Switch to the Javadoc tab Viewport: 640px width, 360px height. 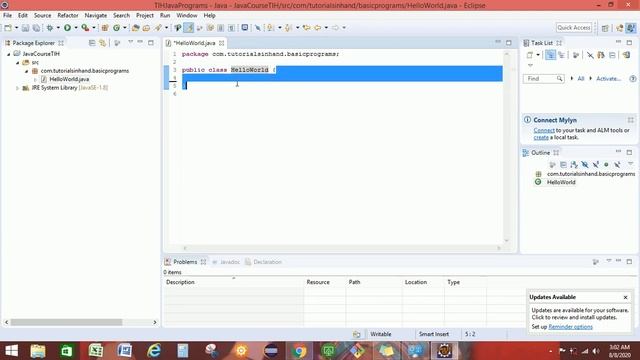(x=227, y=262)
